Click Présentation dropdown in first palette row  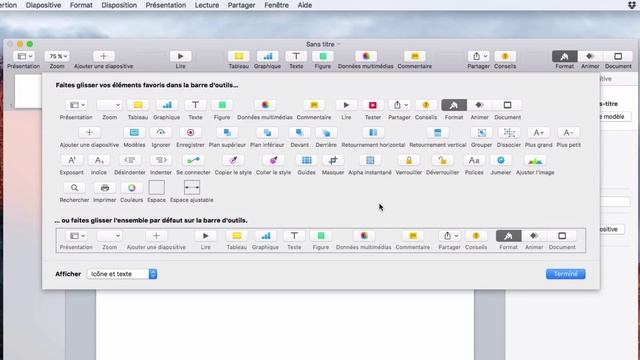point(76,105)
